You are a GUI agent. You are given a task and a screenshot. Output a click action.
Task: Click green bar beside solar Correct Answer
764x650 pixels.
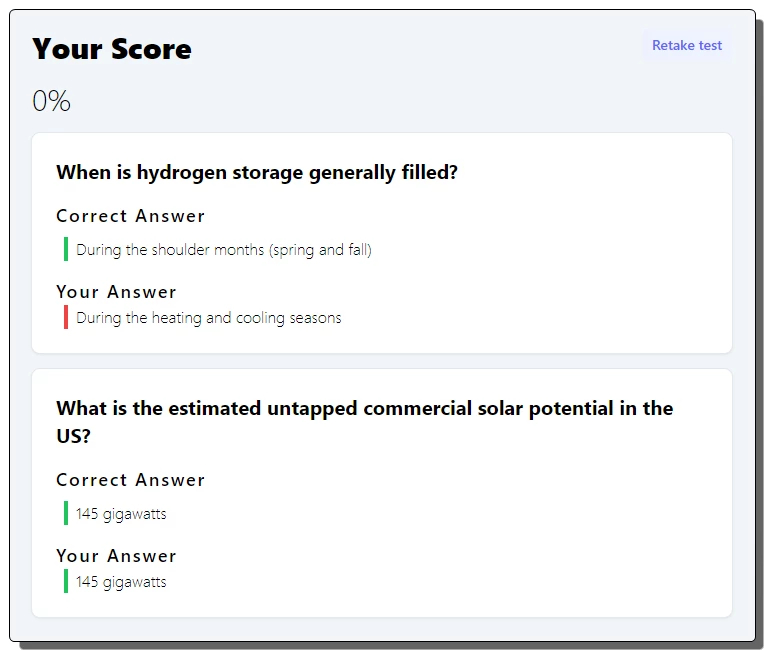click(66, 513)
